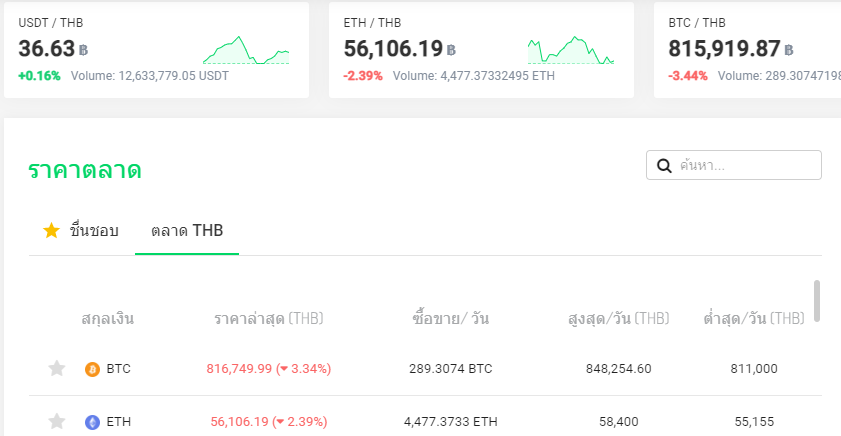
Task: Select the ตลาด THB tab
Action: click(187, 231)
